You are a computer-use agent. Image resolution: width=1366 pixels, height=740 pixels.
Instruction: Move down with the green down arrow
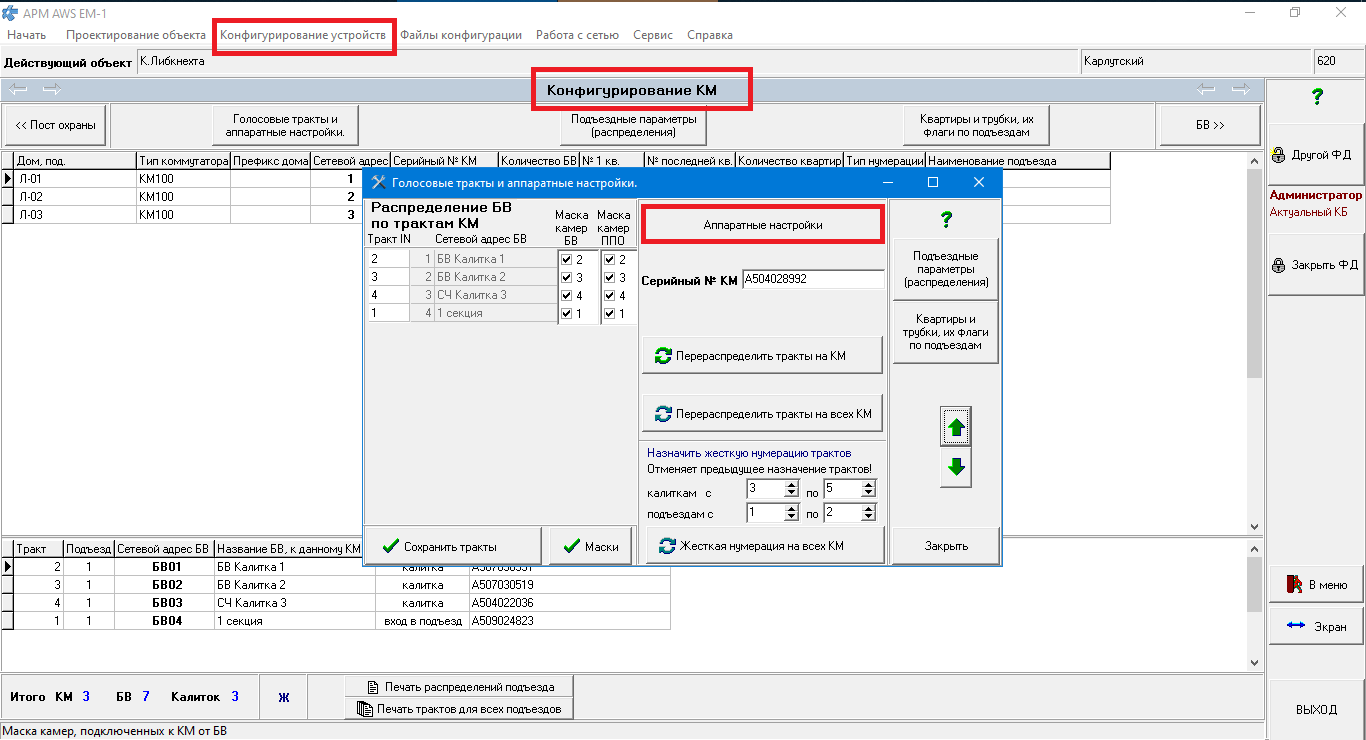coord(956,468)
